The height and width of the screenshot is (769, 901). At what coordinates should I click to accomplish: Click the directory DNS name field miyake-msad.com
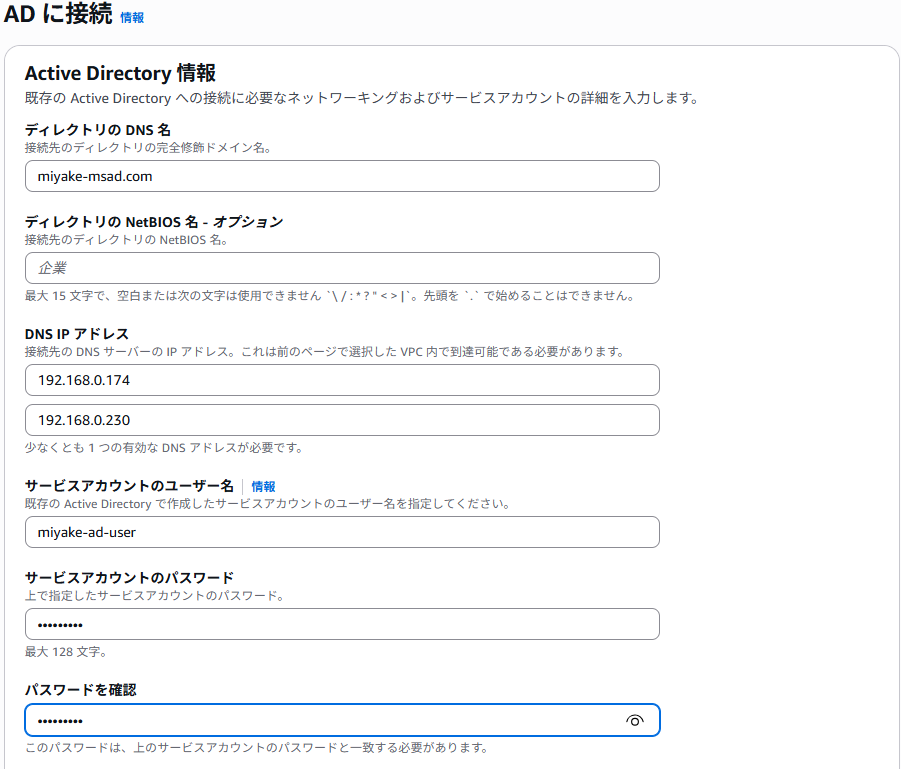[341, 176]
